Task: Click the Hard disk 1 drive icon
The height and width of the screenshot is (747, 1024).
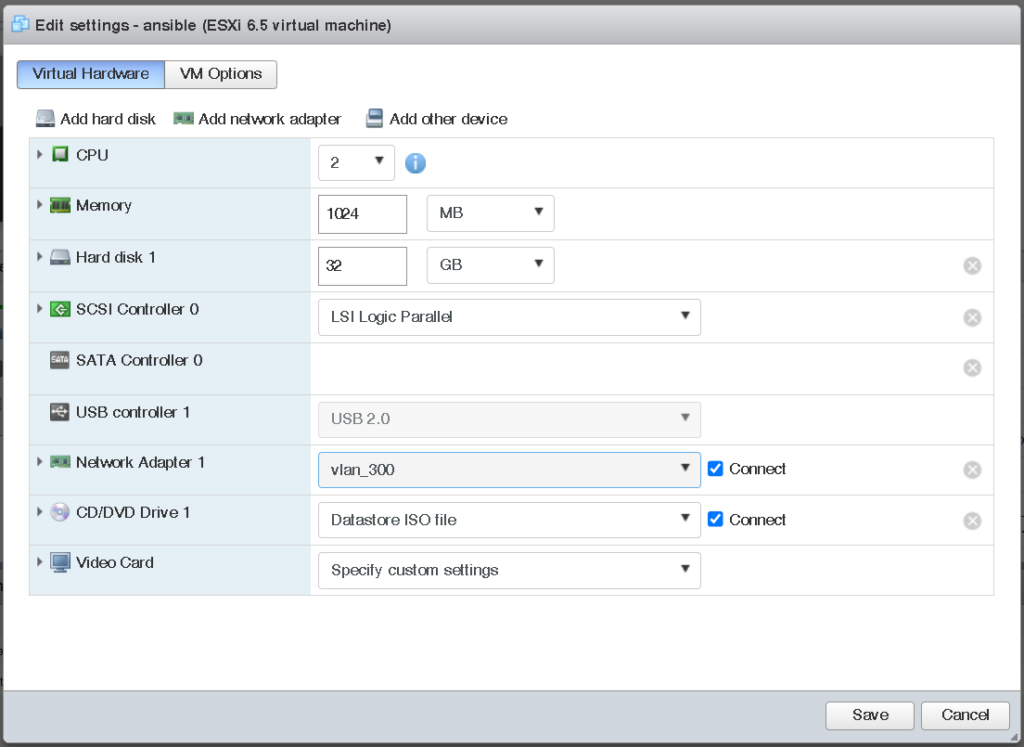Action: coord(60,257)
